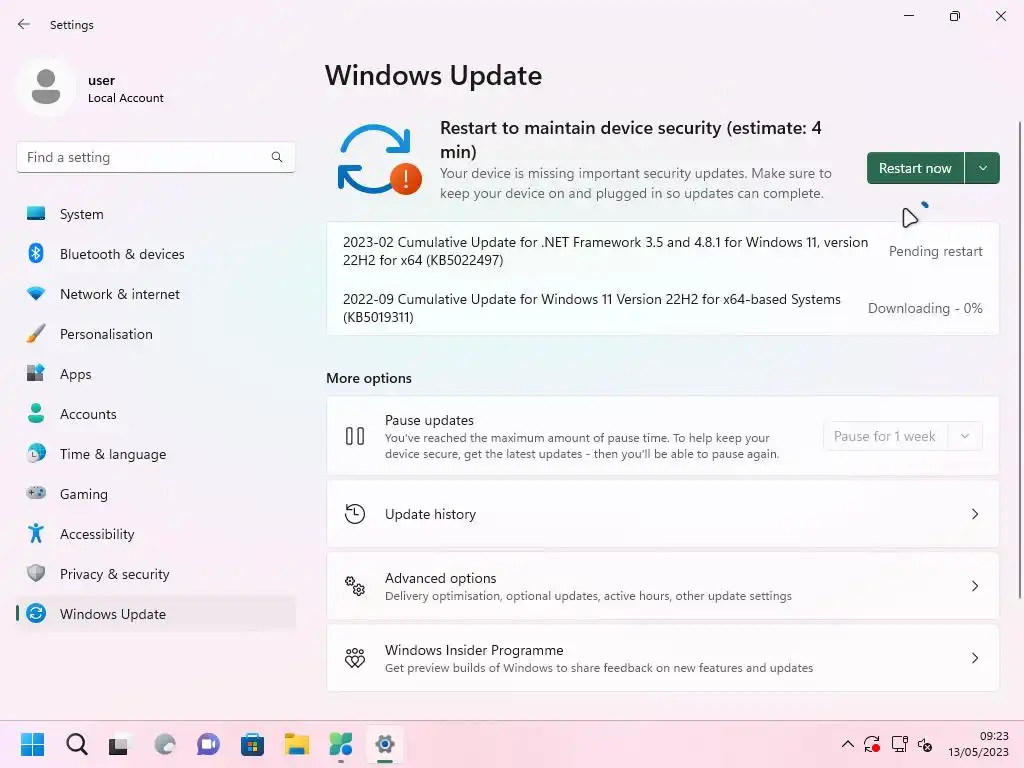Open Privacy & security settings
The image size is (1024, 768).
[155, 574]
